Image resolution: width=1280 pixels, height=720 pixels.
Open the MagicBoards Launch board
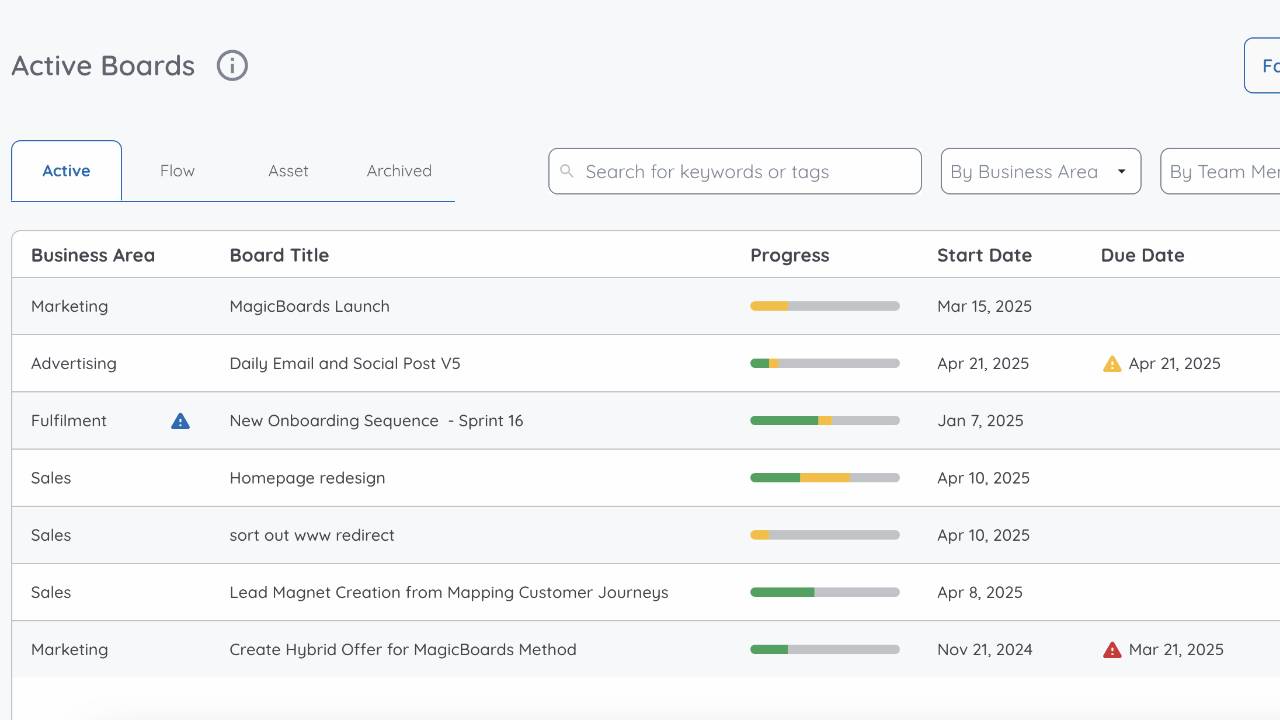click(309, 306)
